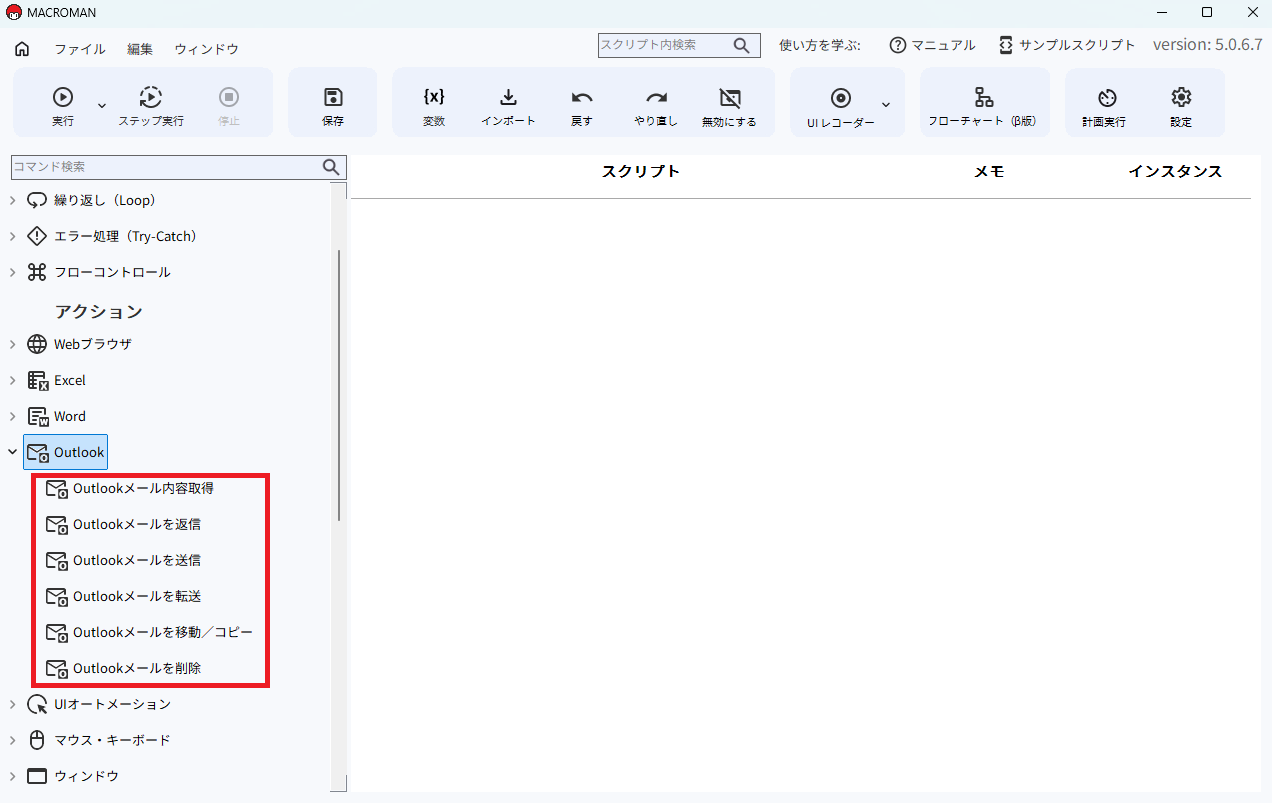Select Outlook tree item
The image size is (1272, 803).
tap(65, 452)
